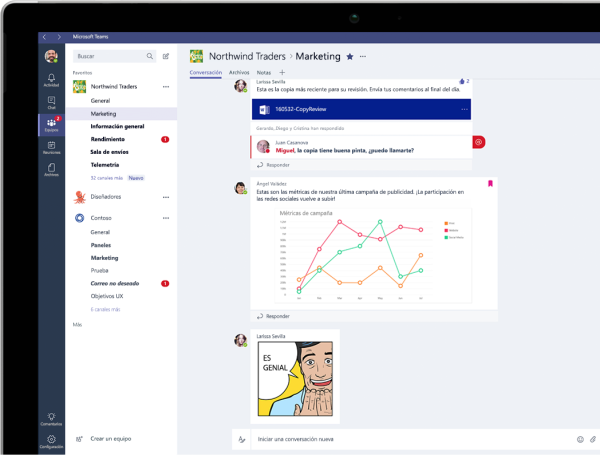Open Configuración gear icon
The width and height of the screenshot is (600, 455).
[51, 441]
